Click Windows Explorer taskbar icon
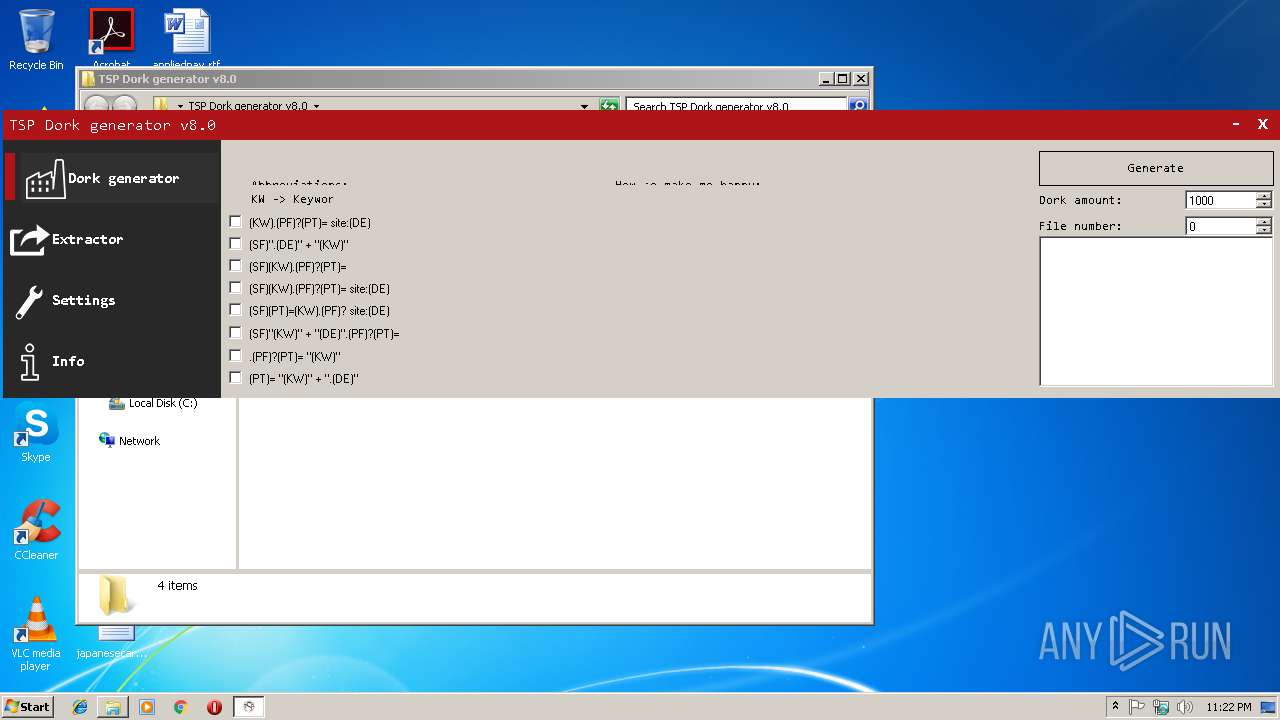 (x=113, y=707)
